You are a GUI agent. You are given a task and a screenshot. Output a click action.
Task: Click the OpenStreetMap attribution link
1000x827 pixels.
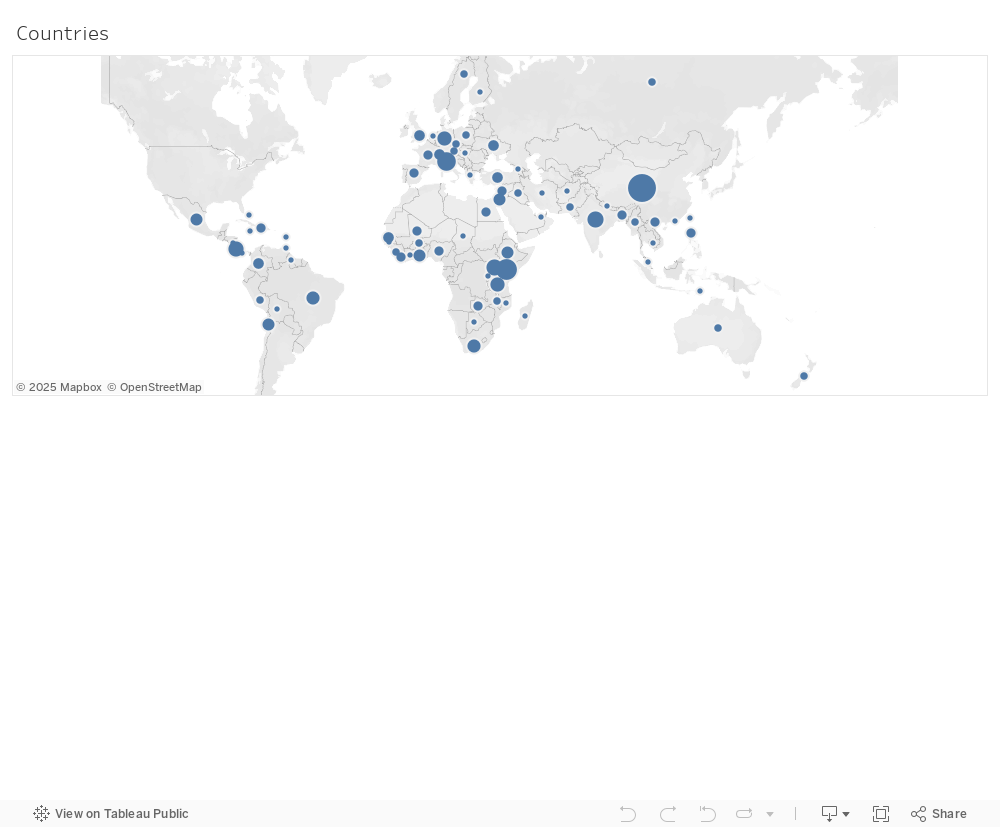(154, 387)
